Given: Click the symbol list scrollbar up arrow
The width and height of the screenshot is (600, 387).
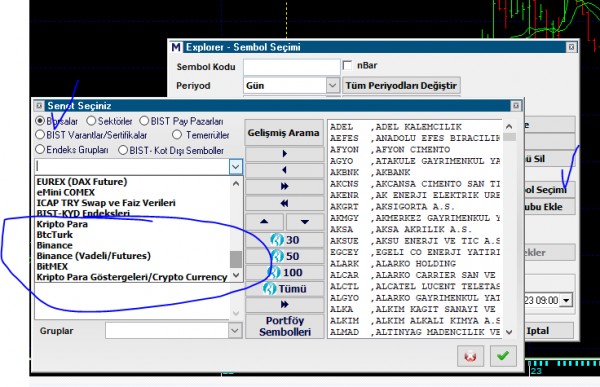Looking at the screenshot, I should (x=509, y=126).
